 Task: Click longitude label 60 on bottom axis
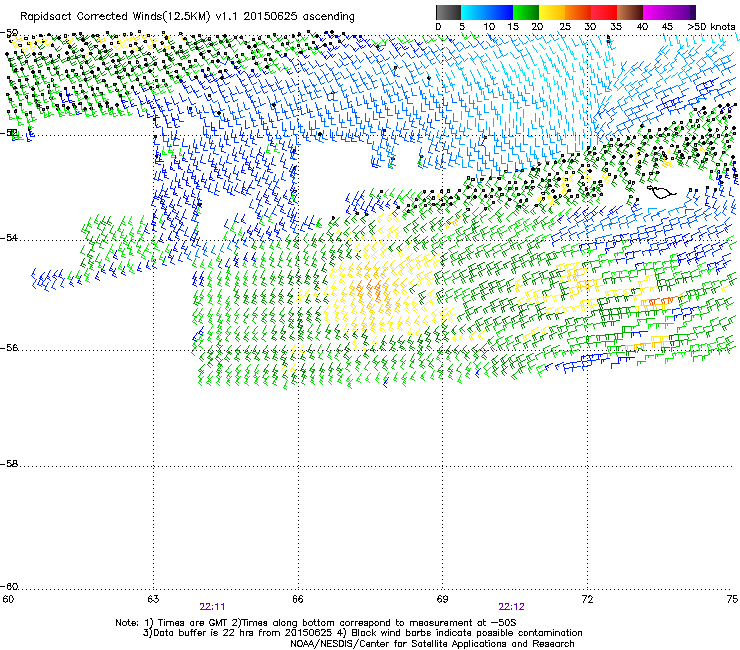point(8,599)
